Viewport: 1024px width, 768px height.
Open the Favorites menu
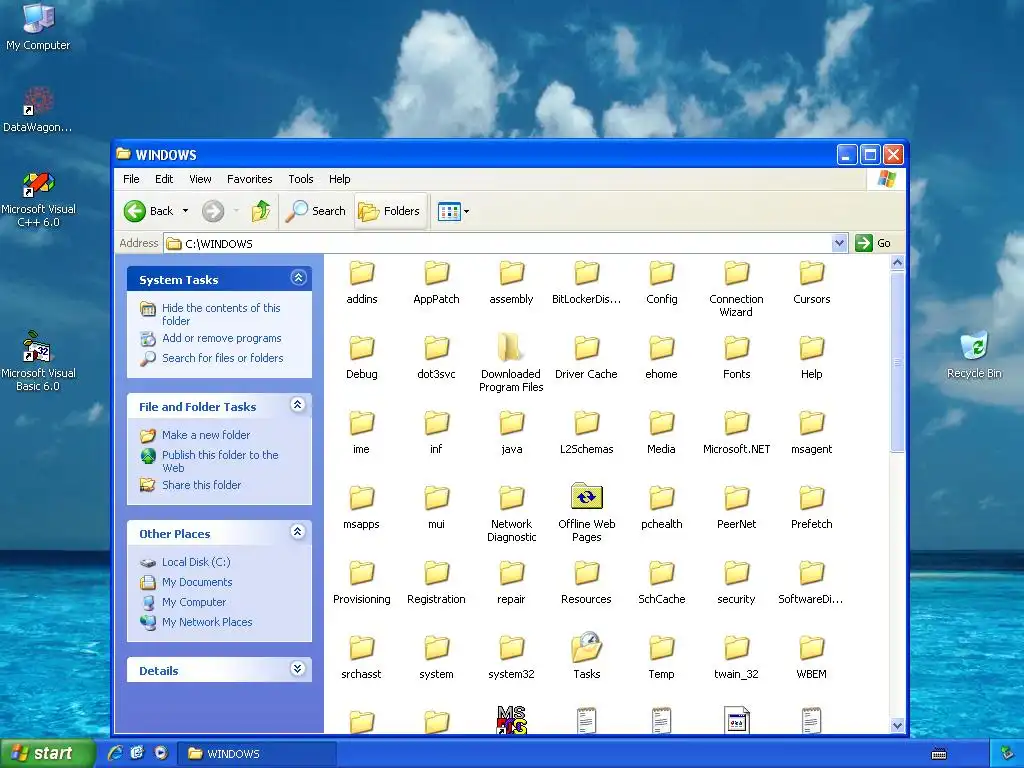point(249,179)
